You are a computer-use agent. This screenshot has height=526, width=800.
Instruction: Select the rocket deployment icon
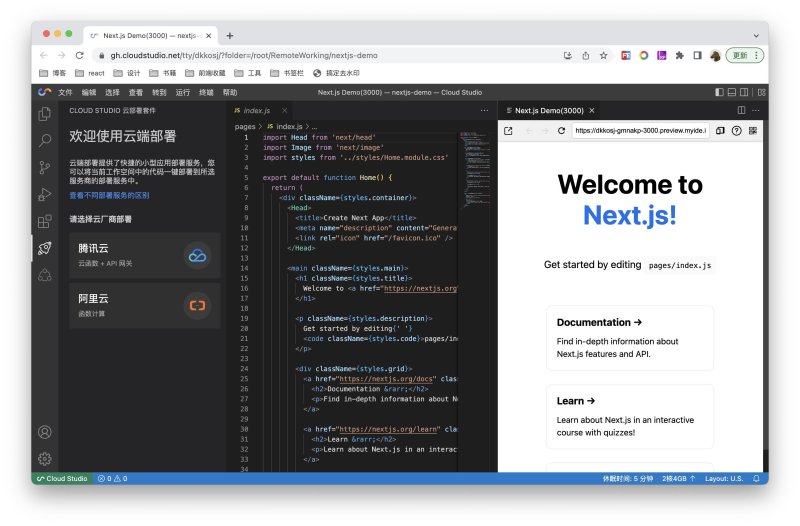pos(45,248)
